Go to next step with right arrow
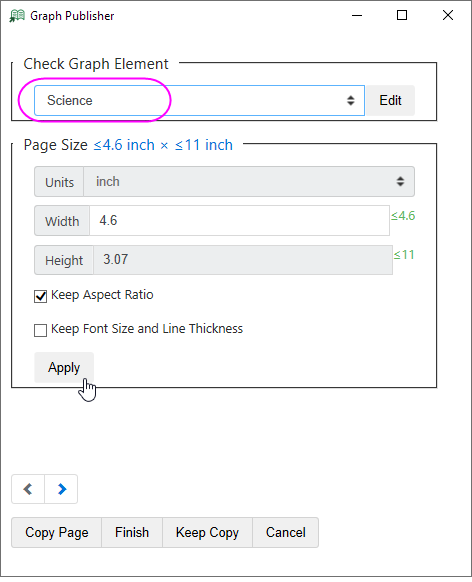Viewport: 472px width, 582px height. (61, 489)
